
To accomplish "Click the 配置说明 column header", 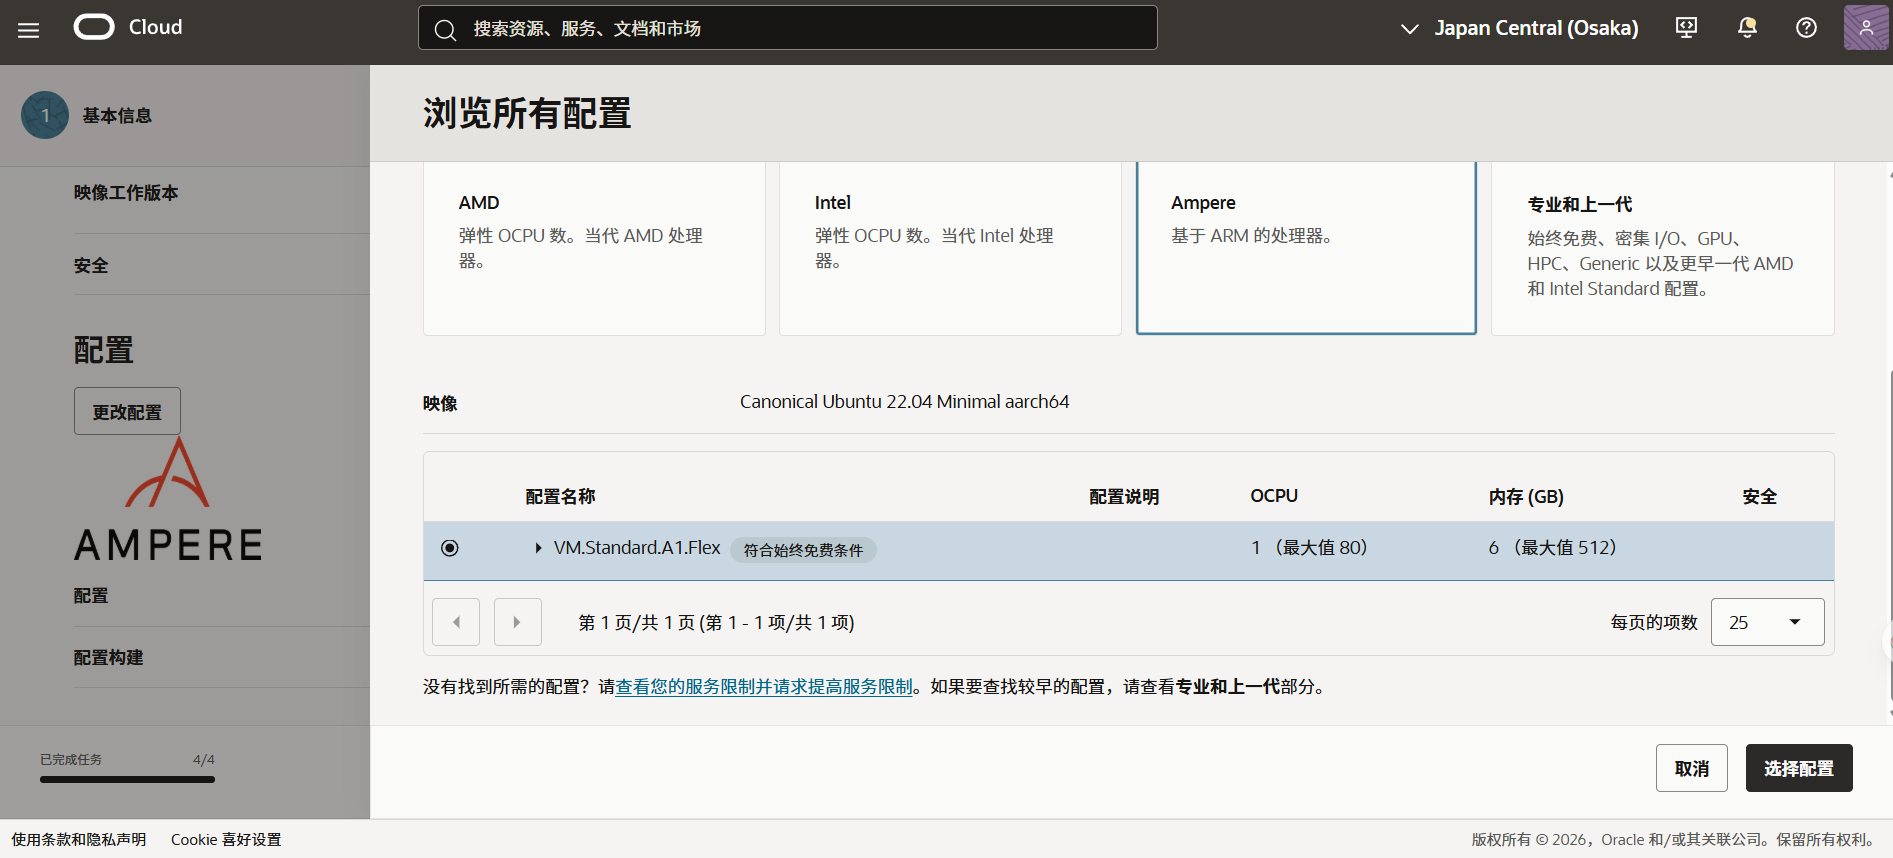I will point(1124,497).
